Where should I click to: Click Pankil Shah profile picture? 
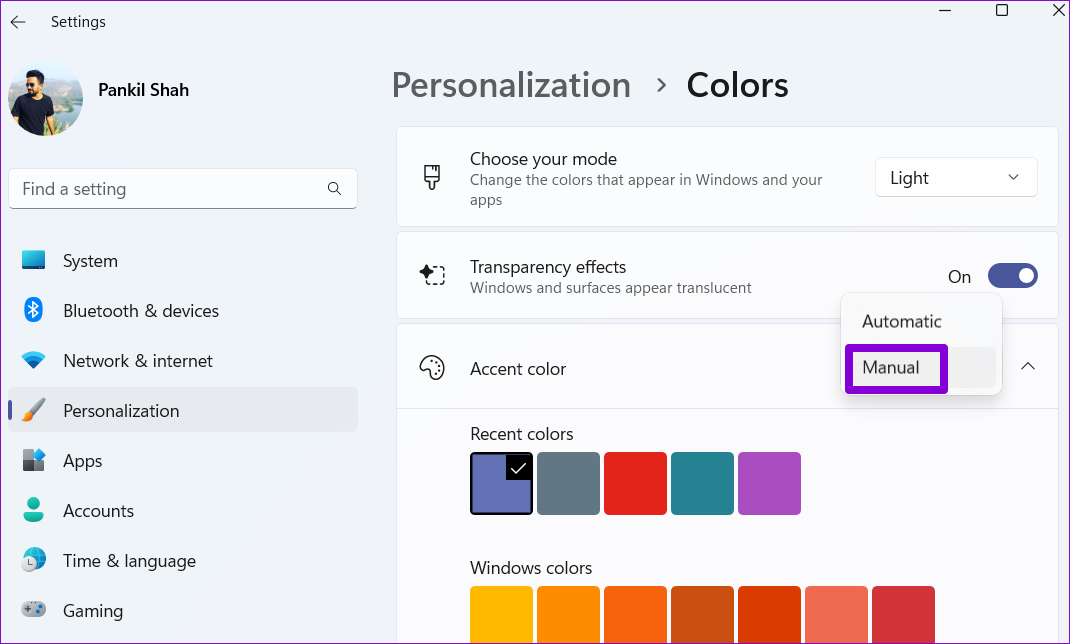pyautogui.click(x=46, y=99)
